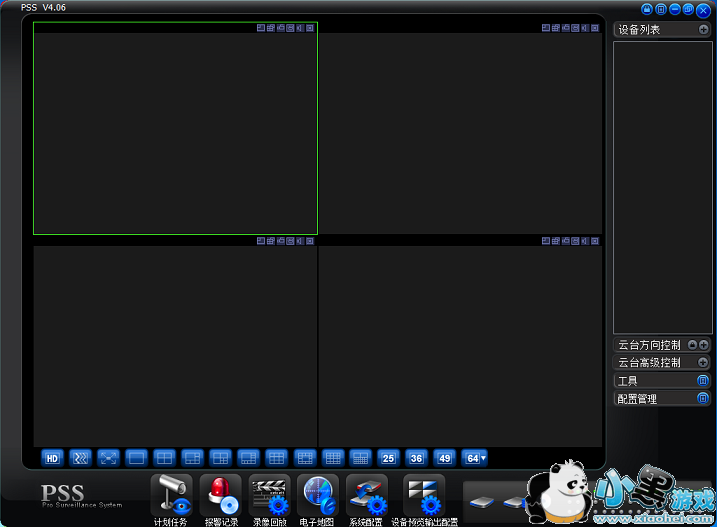Switch to full-screen view with the arrows icon
The image size is (717, 527).
(x=108, y=458)
